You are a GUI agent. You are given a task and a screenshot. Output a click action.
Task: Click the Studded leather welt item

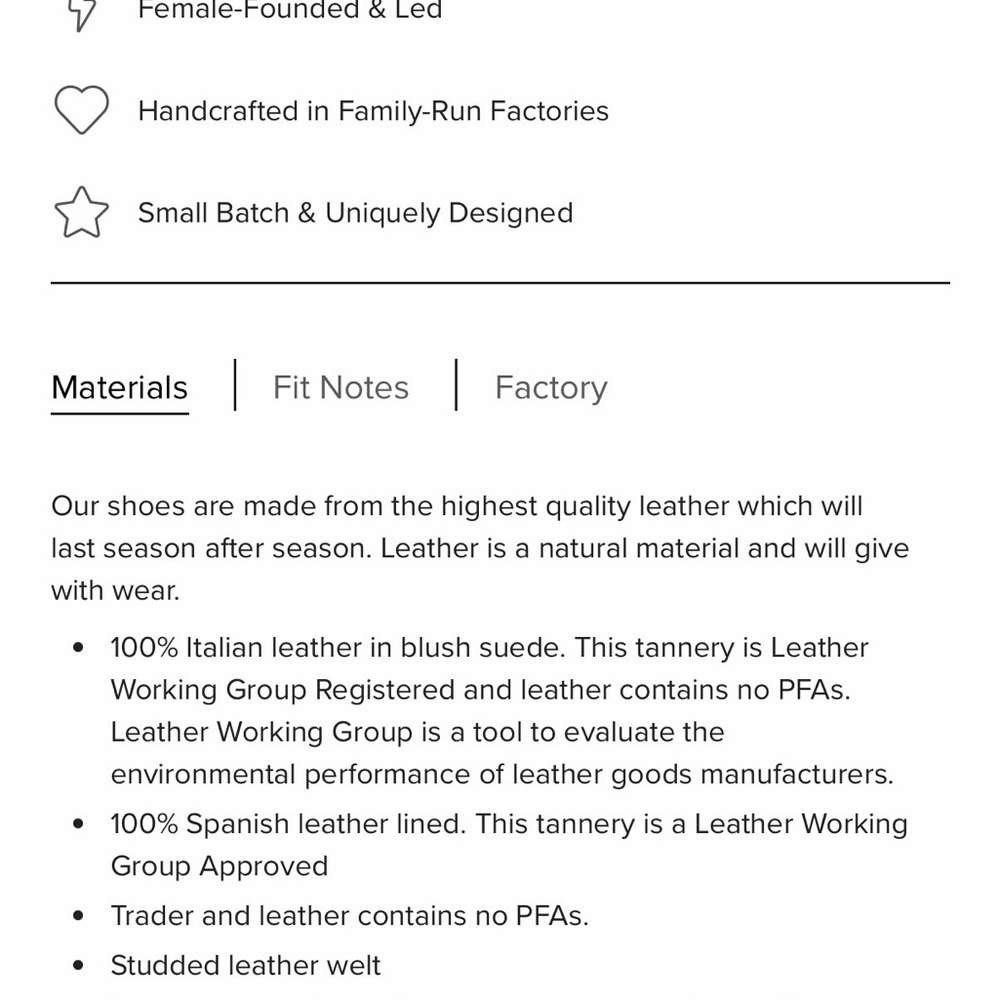246,966
